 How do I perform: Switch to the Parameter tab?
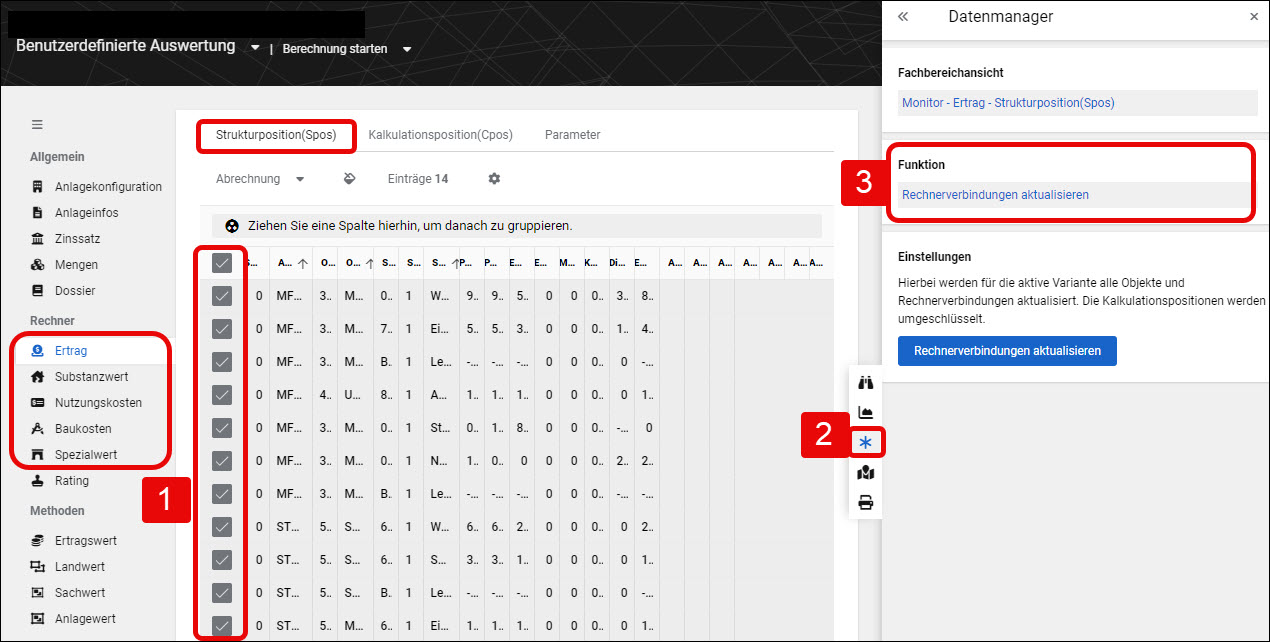point(572,135)
